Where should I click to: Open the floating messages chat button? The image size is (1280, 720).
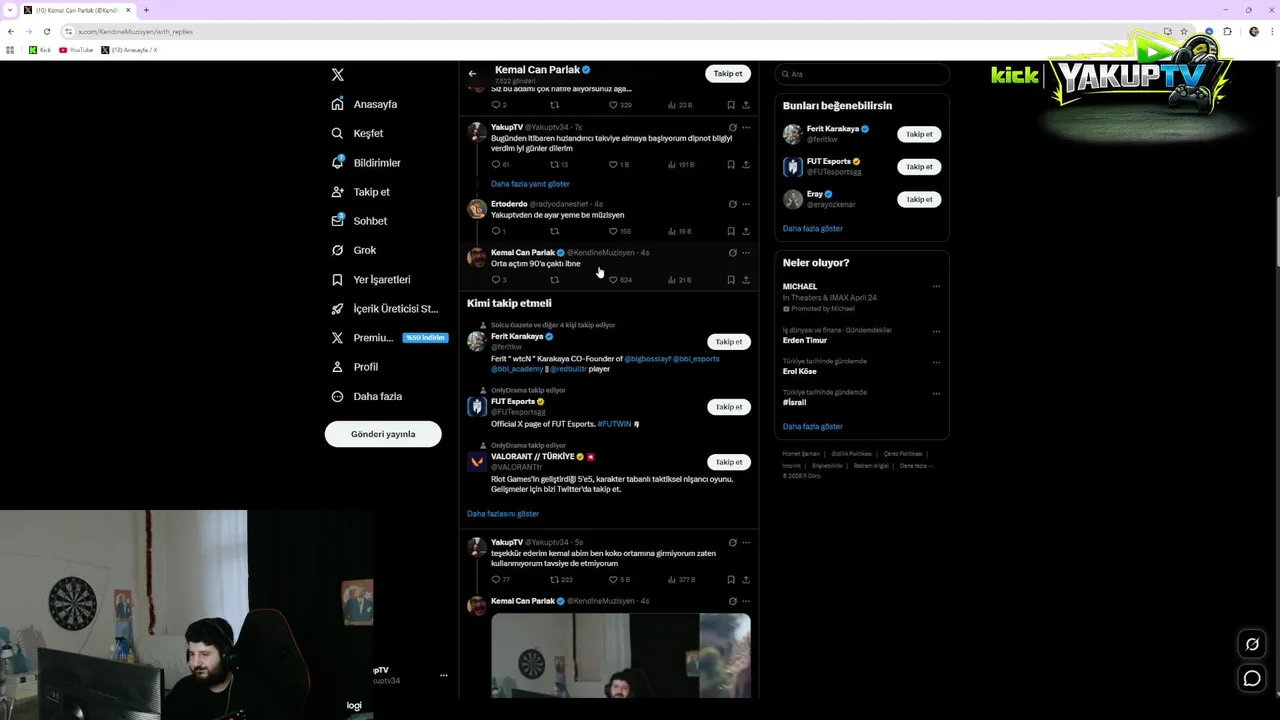coord(1252,679)
